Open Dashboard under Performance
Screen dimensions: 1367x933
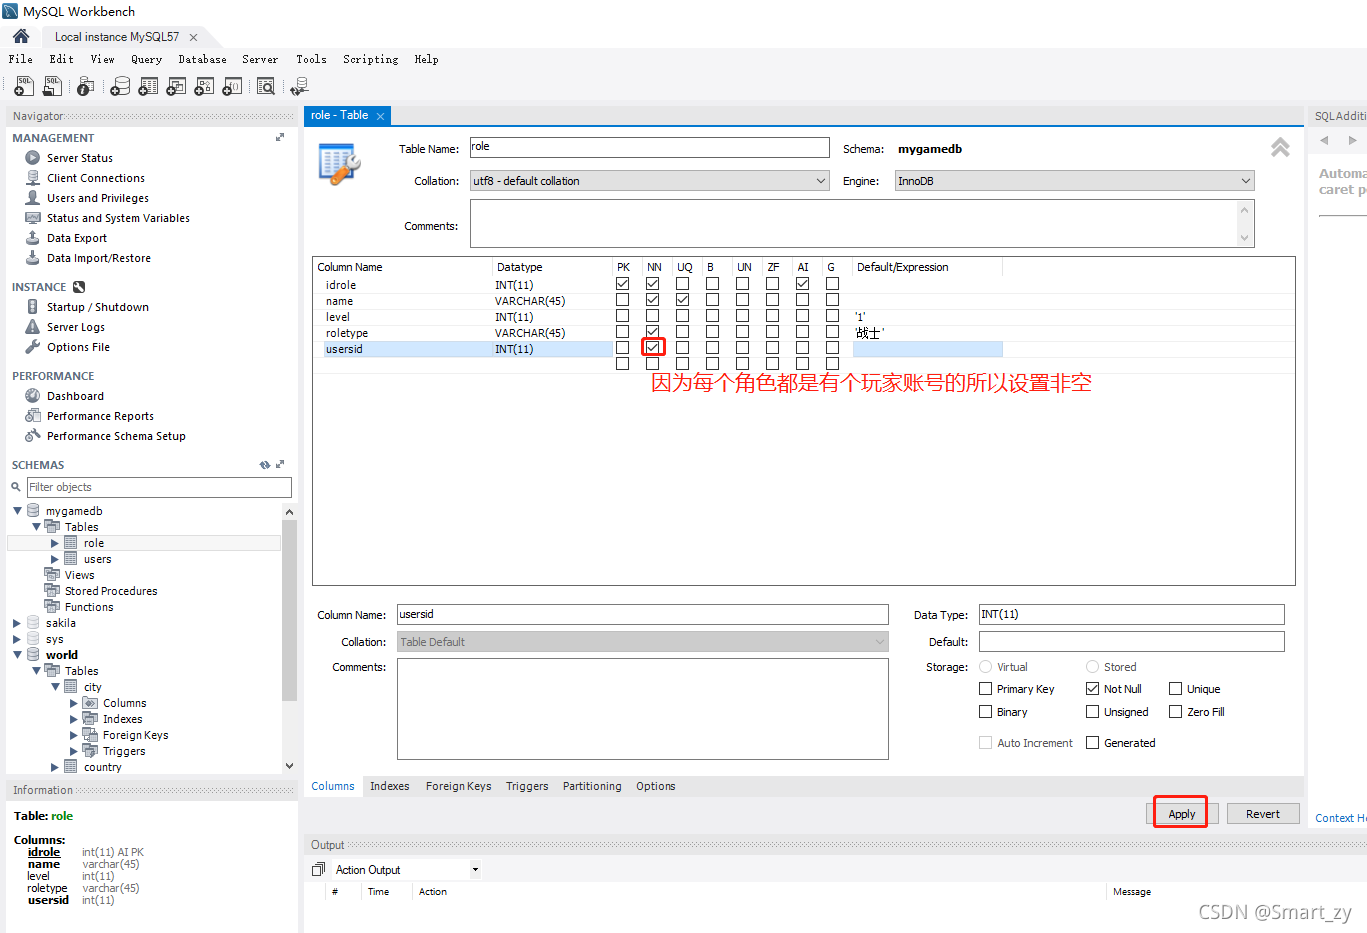click(x=75, y=396)
